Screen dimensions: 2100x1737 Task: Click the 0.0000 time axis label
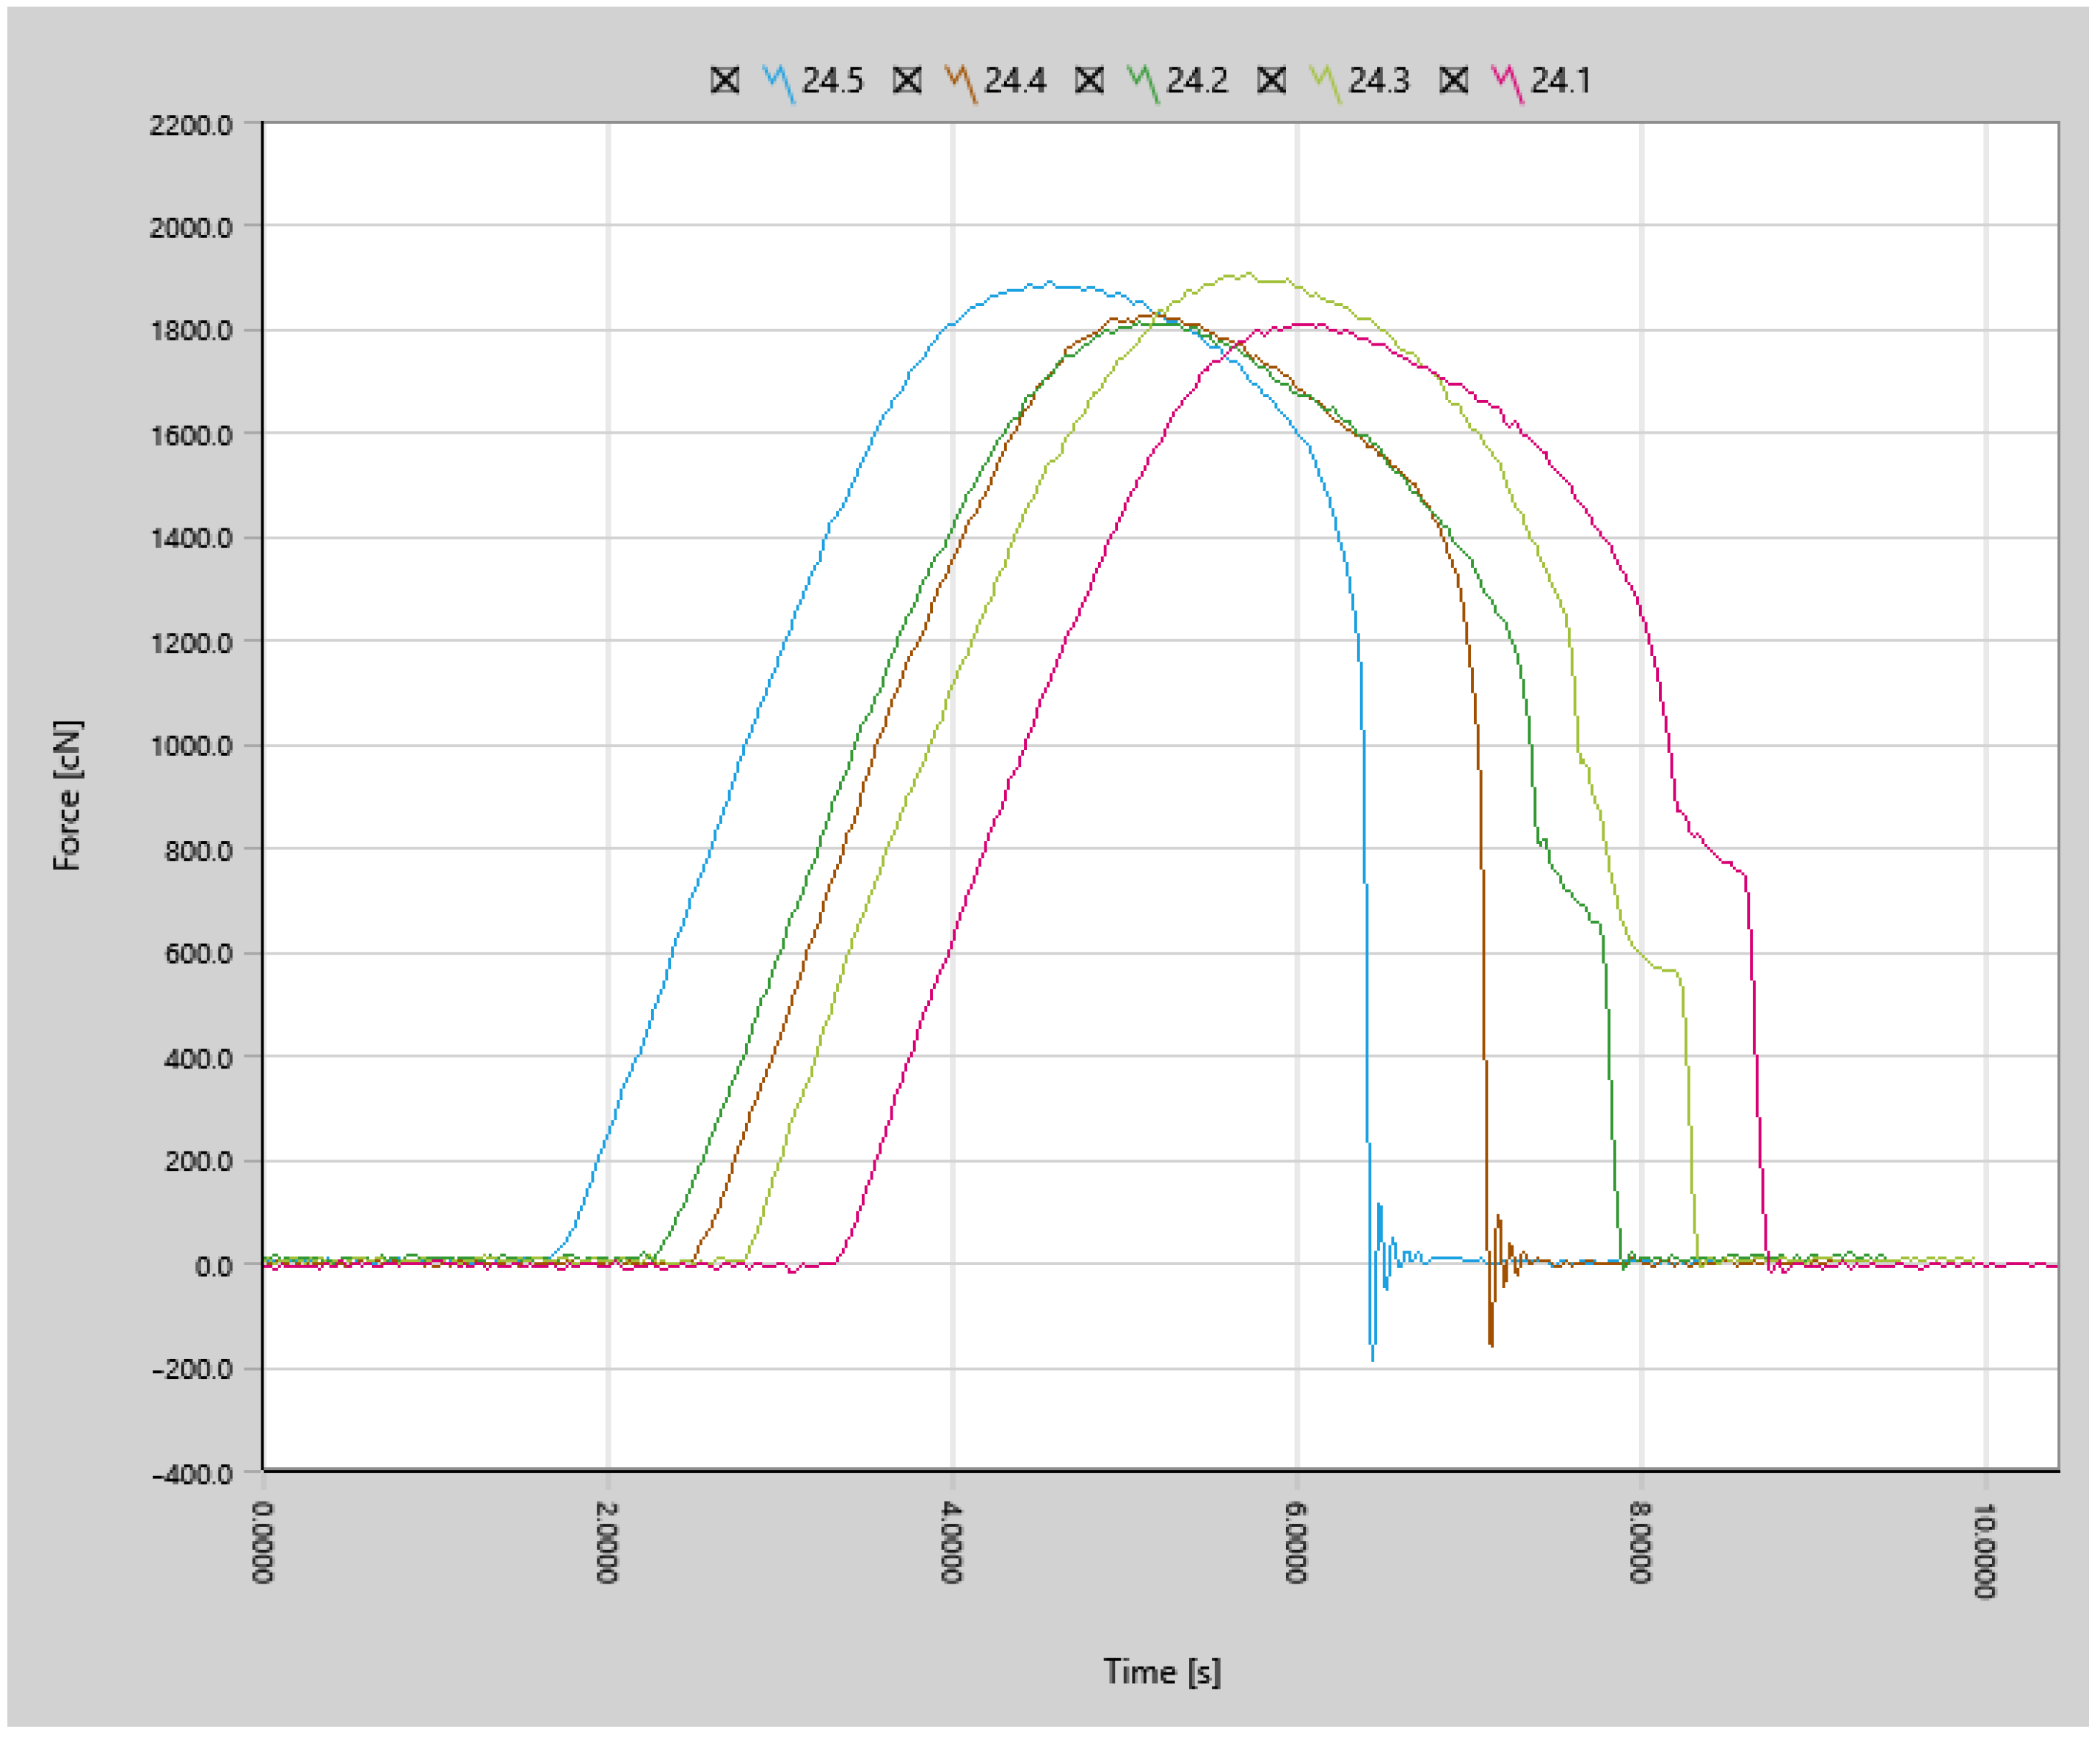261,1542
